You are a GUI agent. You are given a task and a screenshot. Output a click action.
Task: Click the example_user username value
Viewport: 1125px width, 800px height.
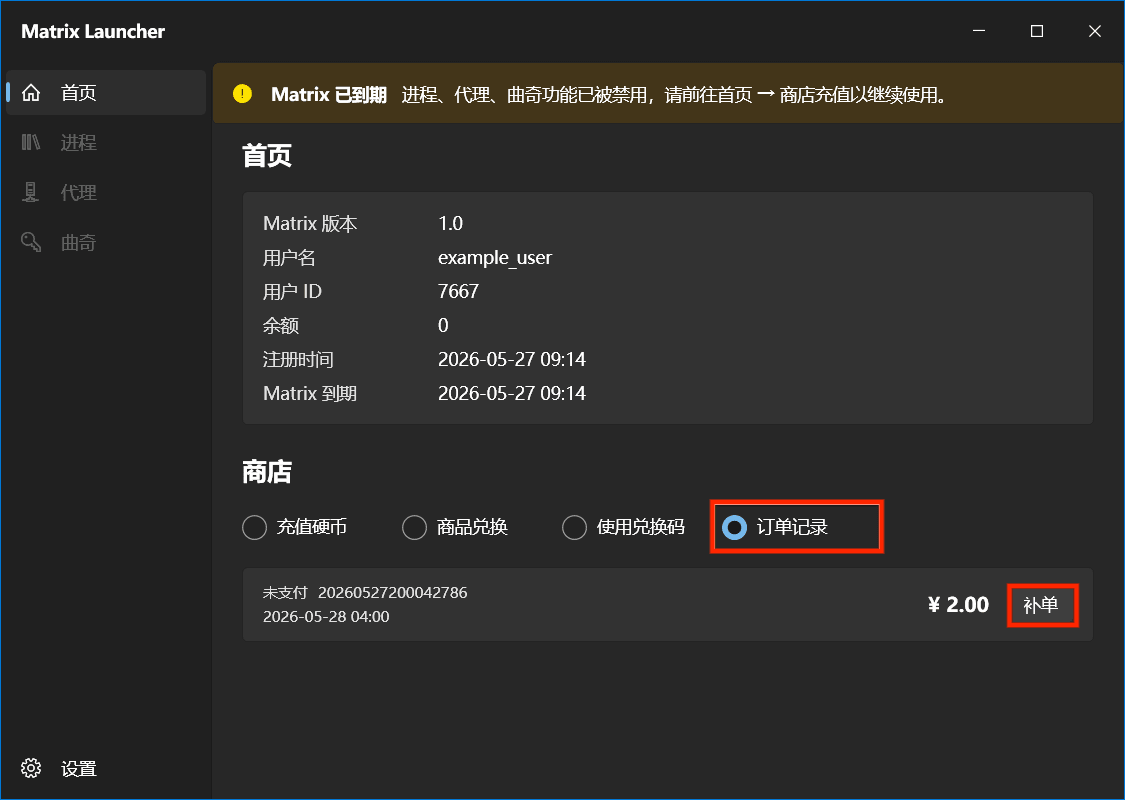(495, 258)
